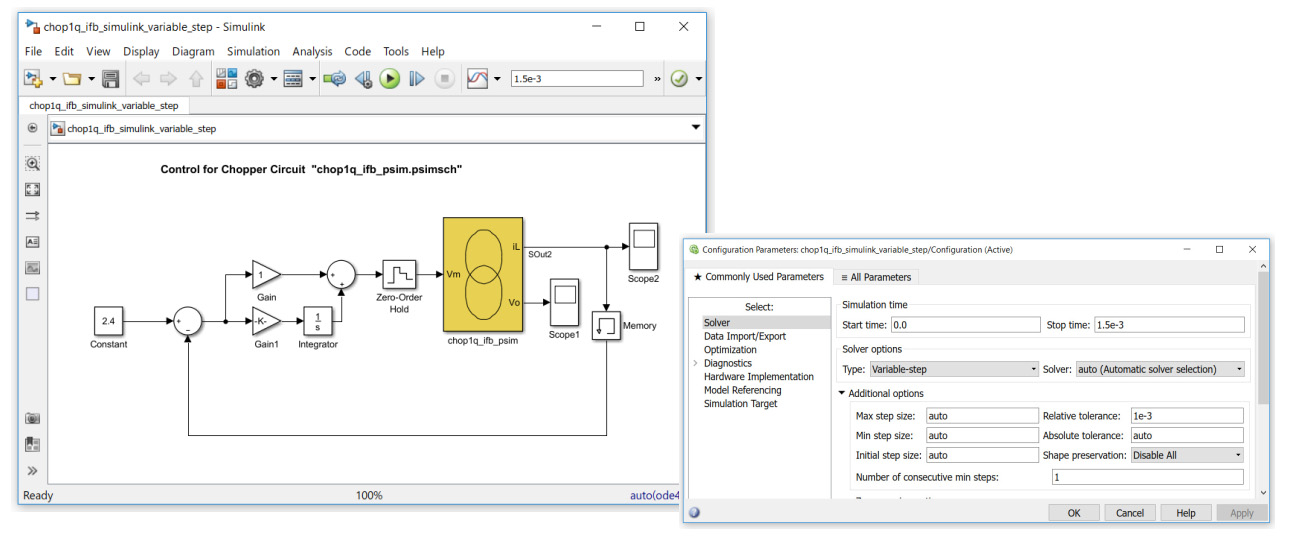This screenshot has height=546, width=1310.
Task: Click the Step Back toolbar icon
Action: 363,78
